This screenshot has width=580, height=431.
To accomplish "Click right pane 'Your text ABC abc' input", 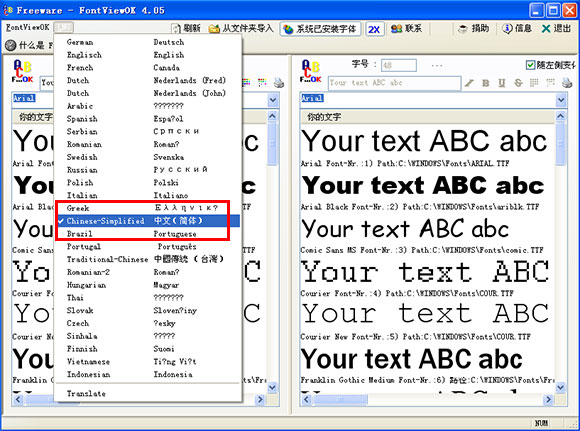I will [x=394, y=83].
